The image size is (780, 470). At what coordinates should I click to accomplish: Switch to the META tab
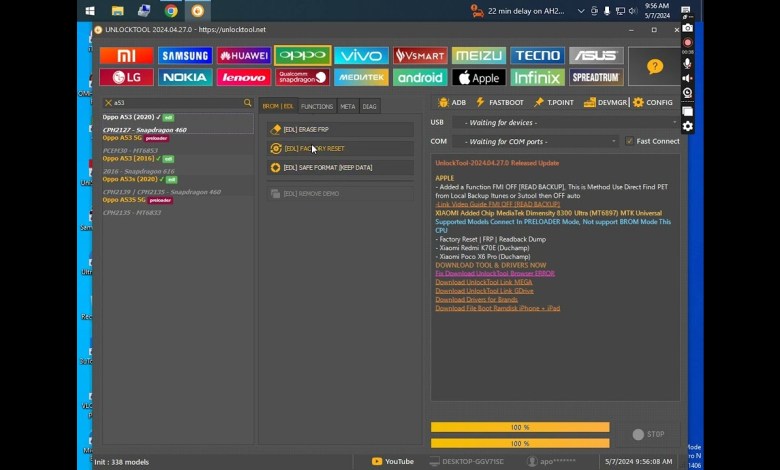click(347, 106)
